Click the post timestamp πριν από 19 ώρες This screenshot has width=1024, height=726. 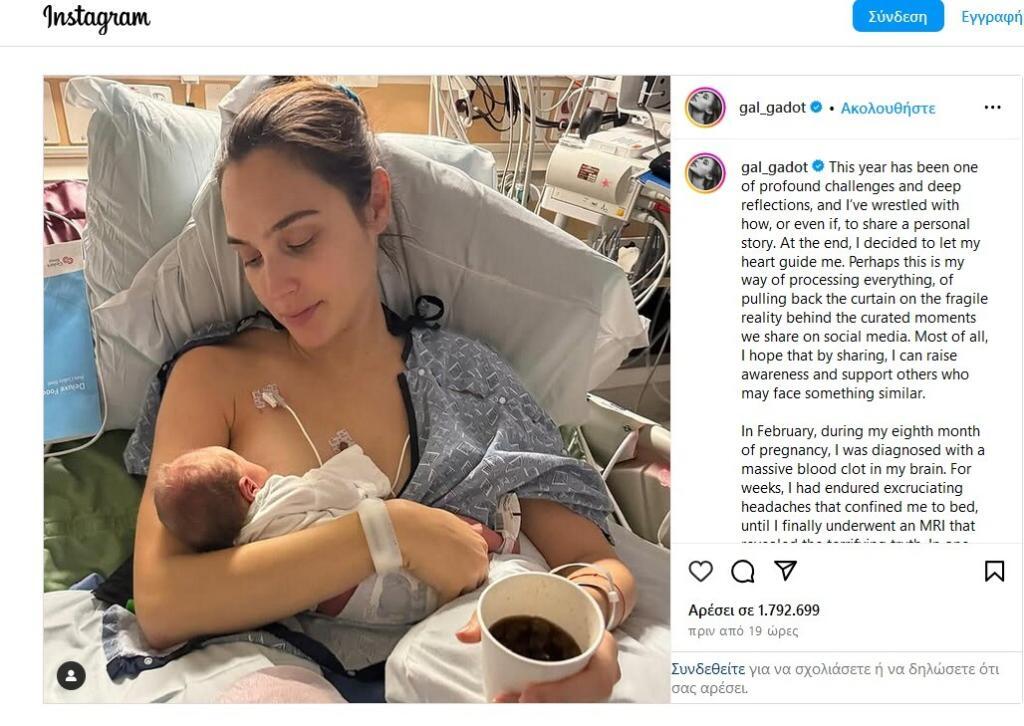coord(743,631)
